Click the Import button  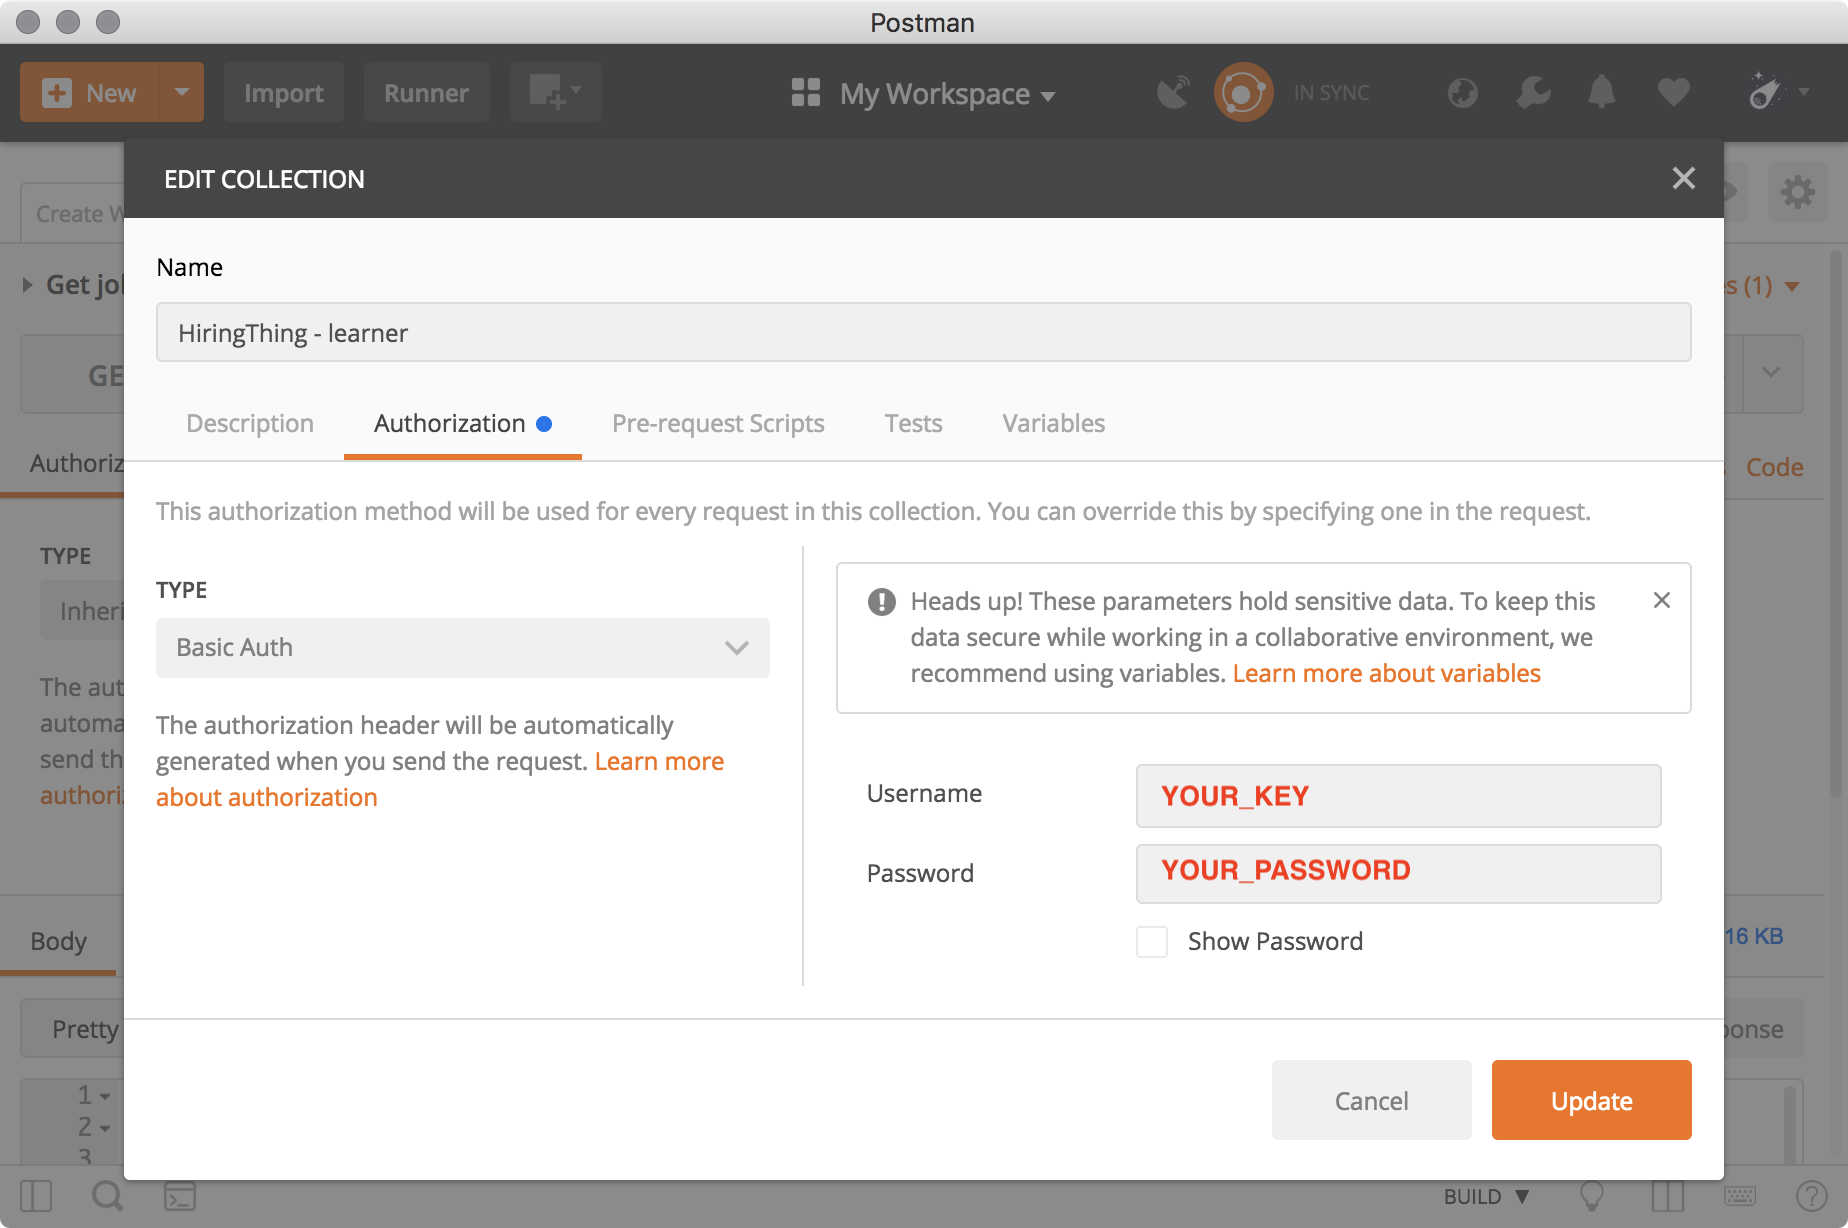click(x=284, y=93)
